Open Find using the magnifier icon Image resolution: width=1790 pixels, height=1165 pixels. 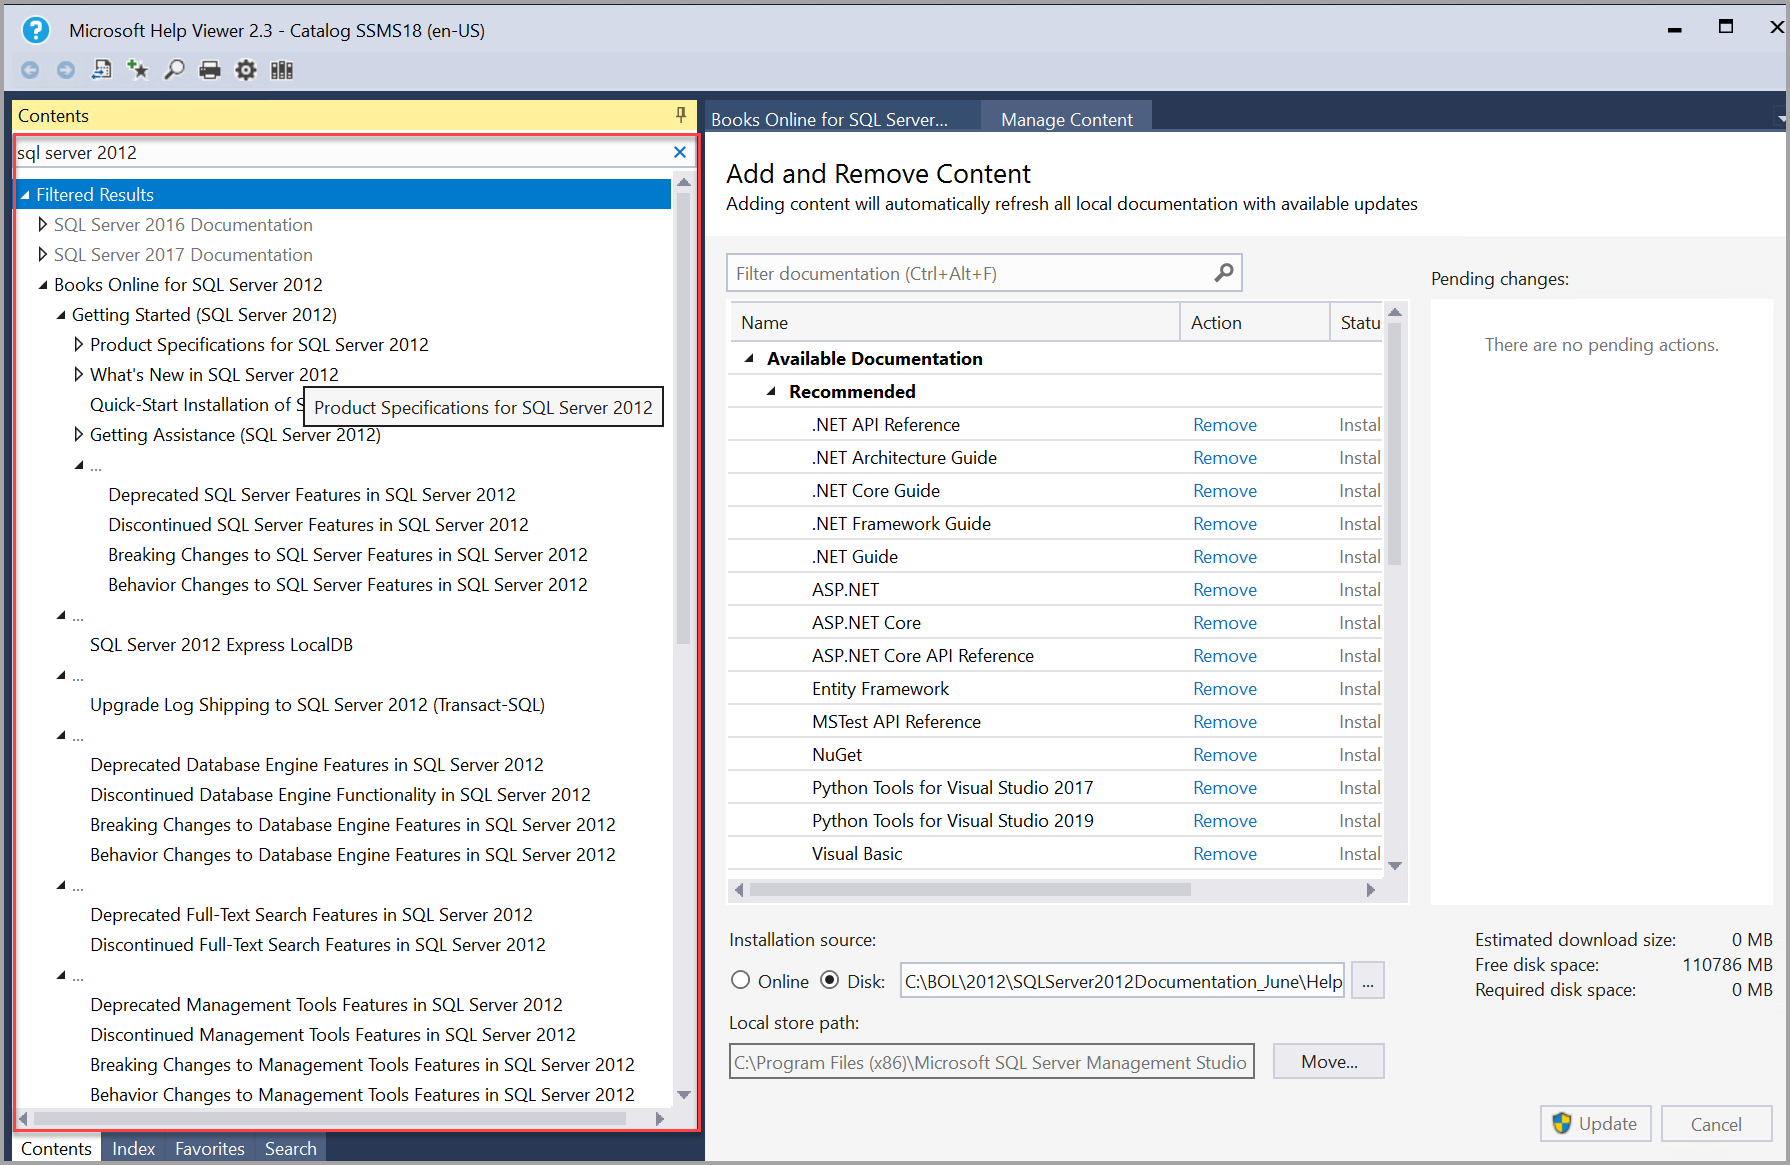pos(174,69)
